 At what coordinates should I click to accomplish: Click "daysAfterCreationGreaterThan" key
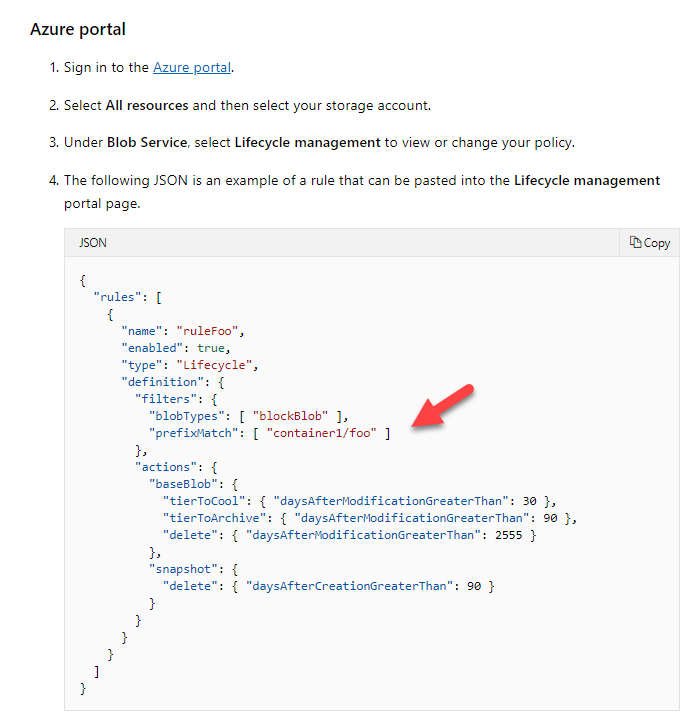pos(349,587)
